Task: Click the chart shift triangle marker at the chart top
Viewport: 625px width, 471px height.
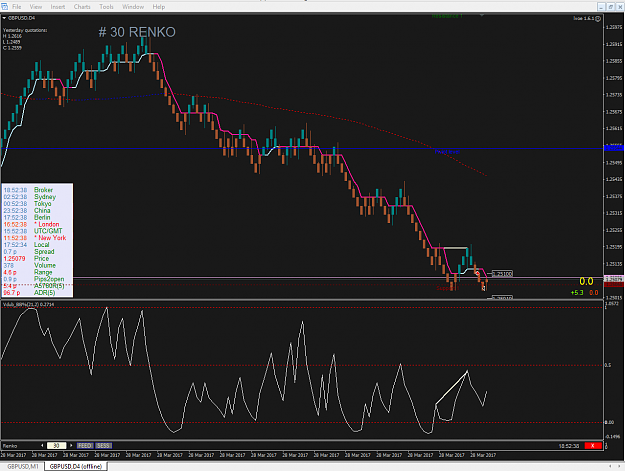Action: (482, 15)
